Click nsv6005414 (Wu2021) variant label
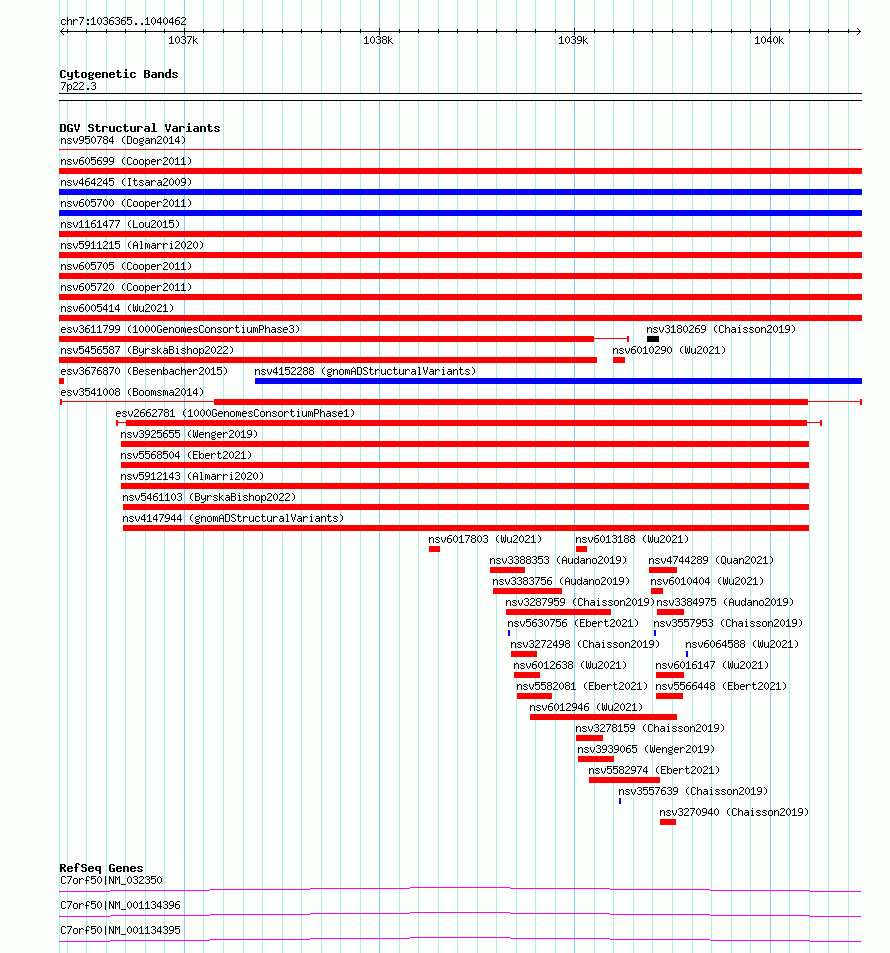This screenshot has width=890, height=953. [117, 308]
